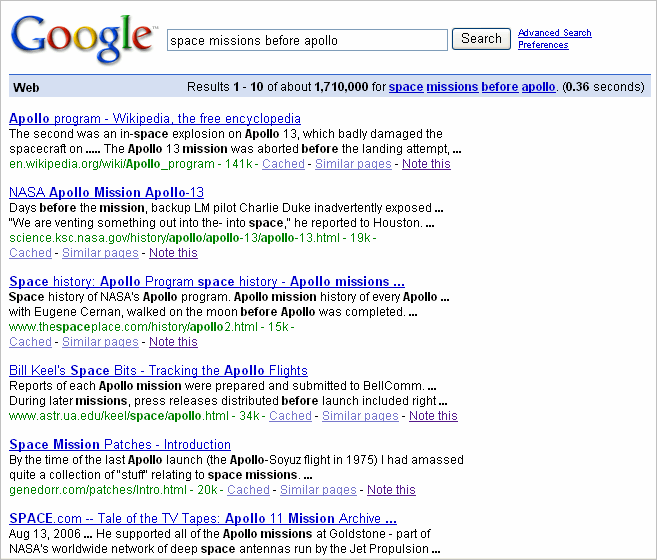Screen dimensions: 657x560
Task: Click the 'missions' query word link in results bar
Action: (452, 87)
